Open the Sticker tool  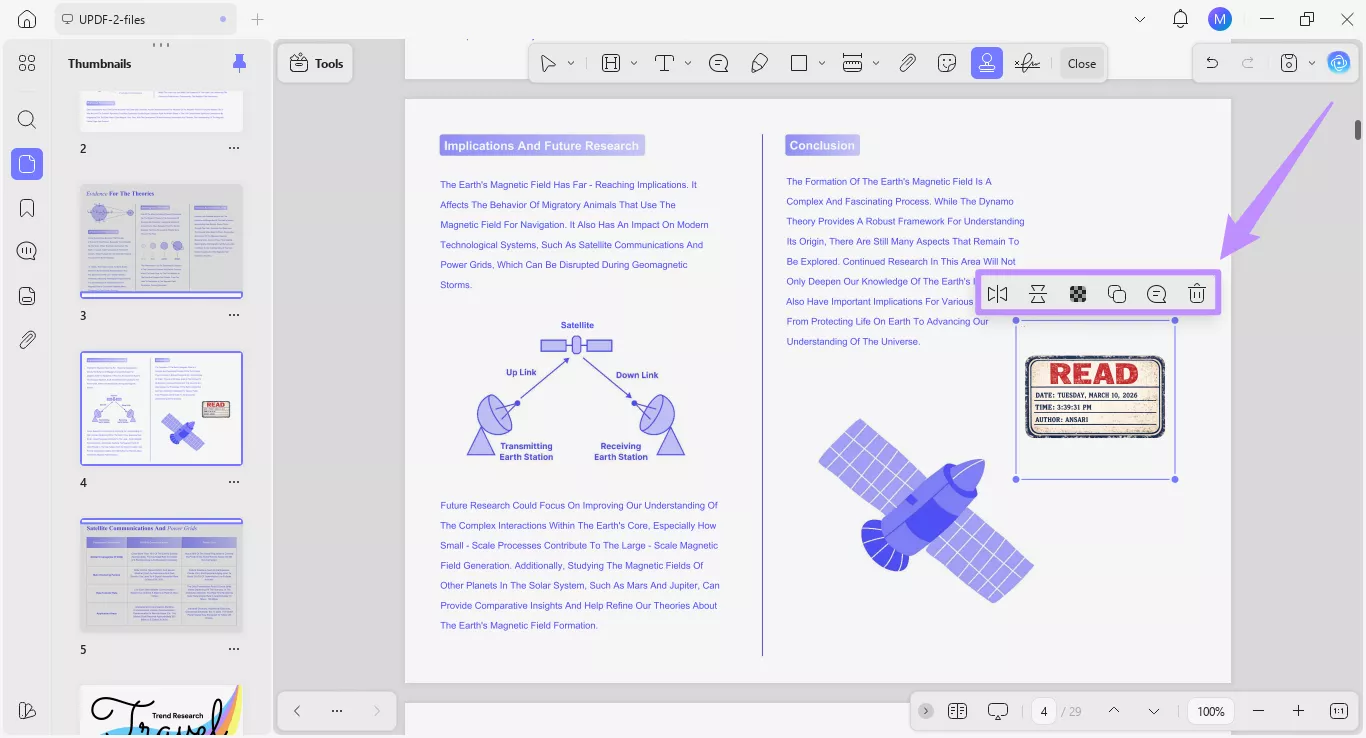coord(946,62)
